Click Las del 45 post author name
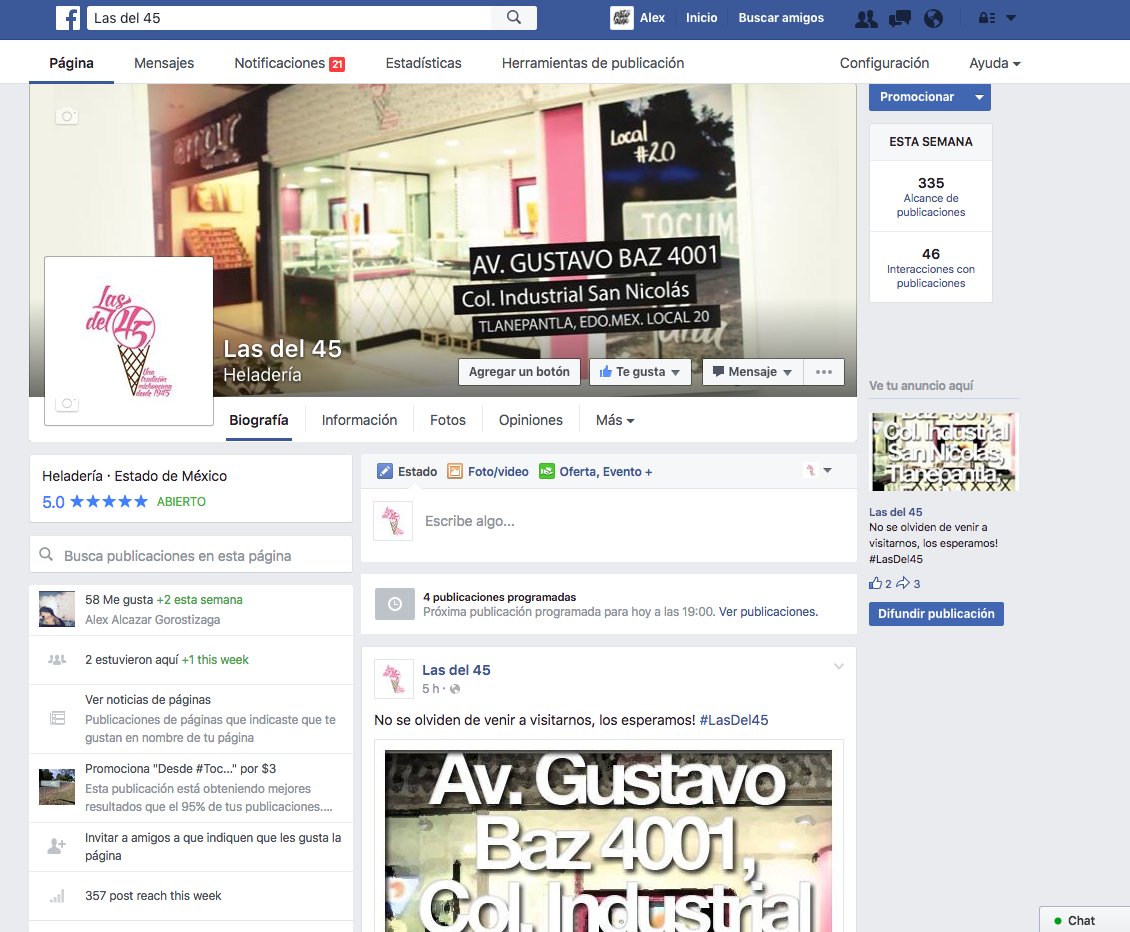This screenshot has height=932, width=1130. tap(456, 670)
